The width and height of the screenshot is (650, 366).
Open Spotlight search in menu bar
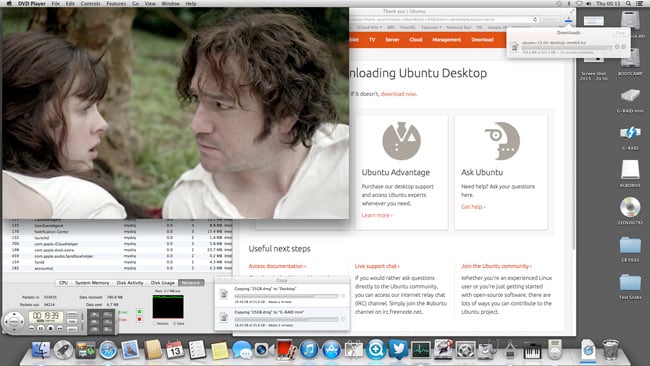tap(628, 3)
